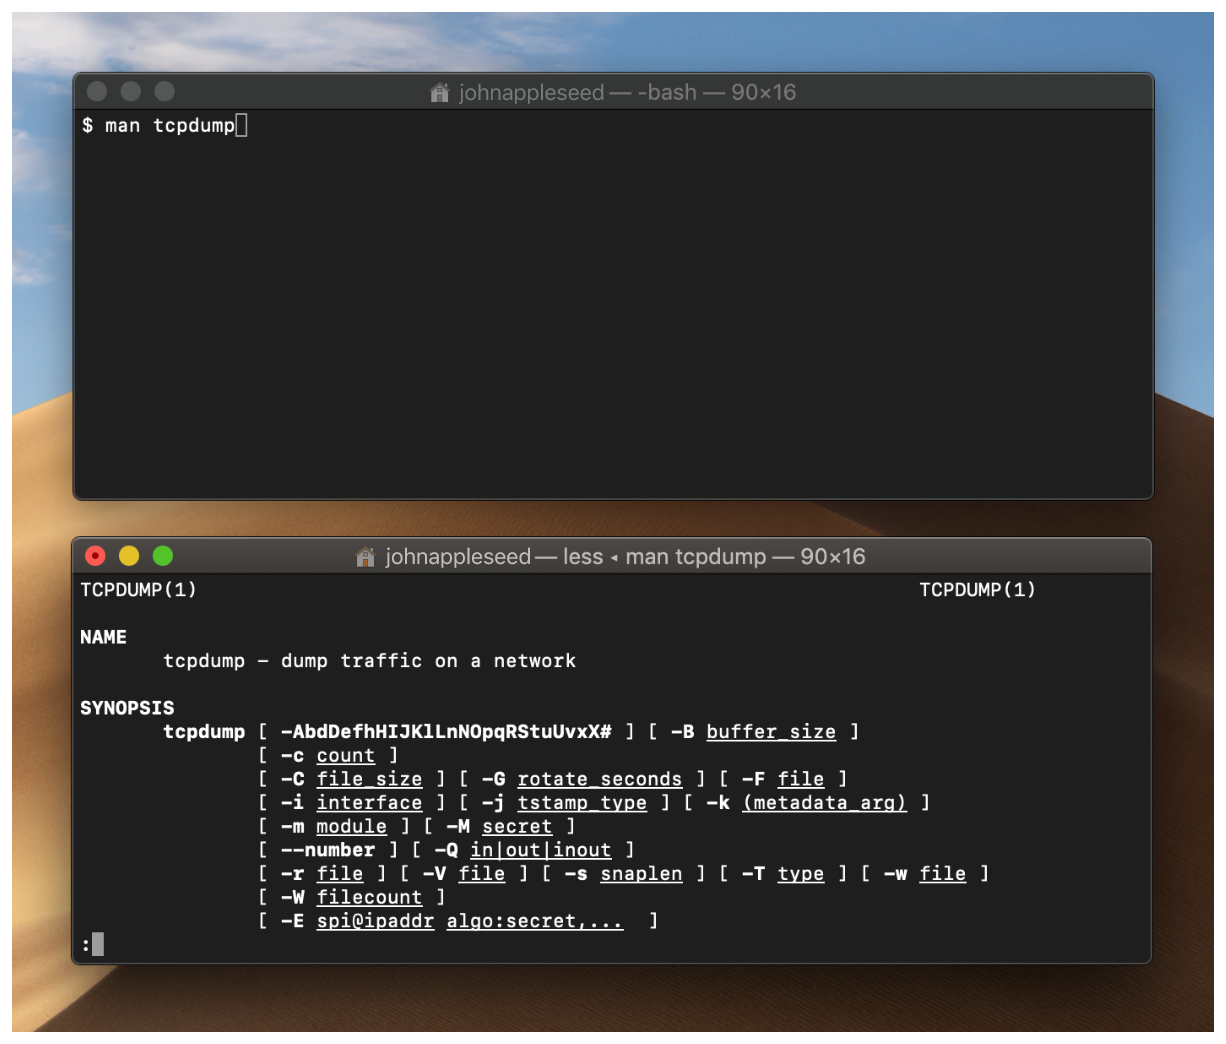
Task: Close the inactive bash terminal window
Action: (97, 92)
